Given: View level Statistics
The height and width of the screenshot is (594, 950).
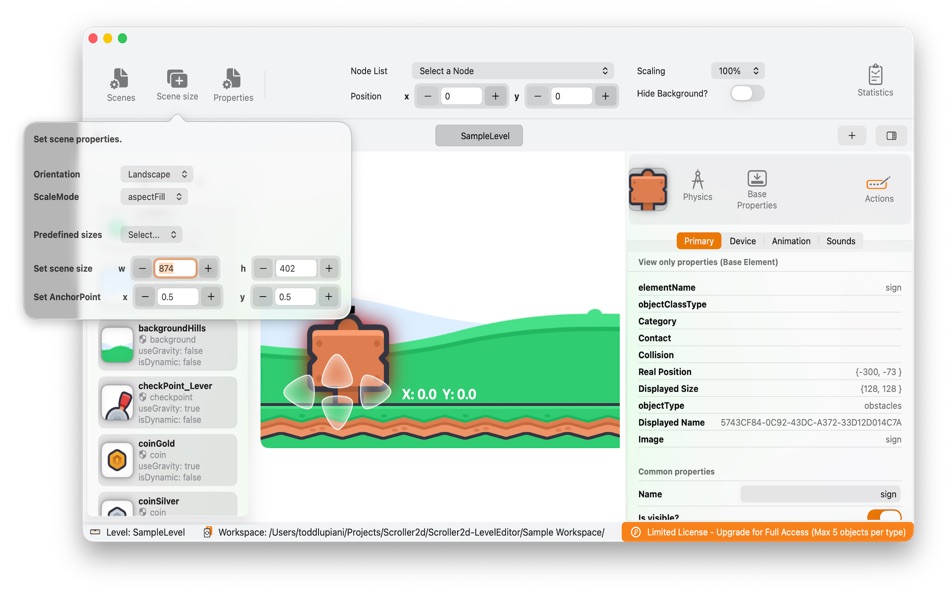Looking at the screenshot, I should coord(875,82).
